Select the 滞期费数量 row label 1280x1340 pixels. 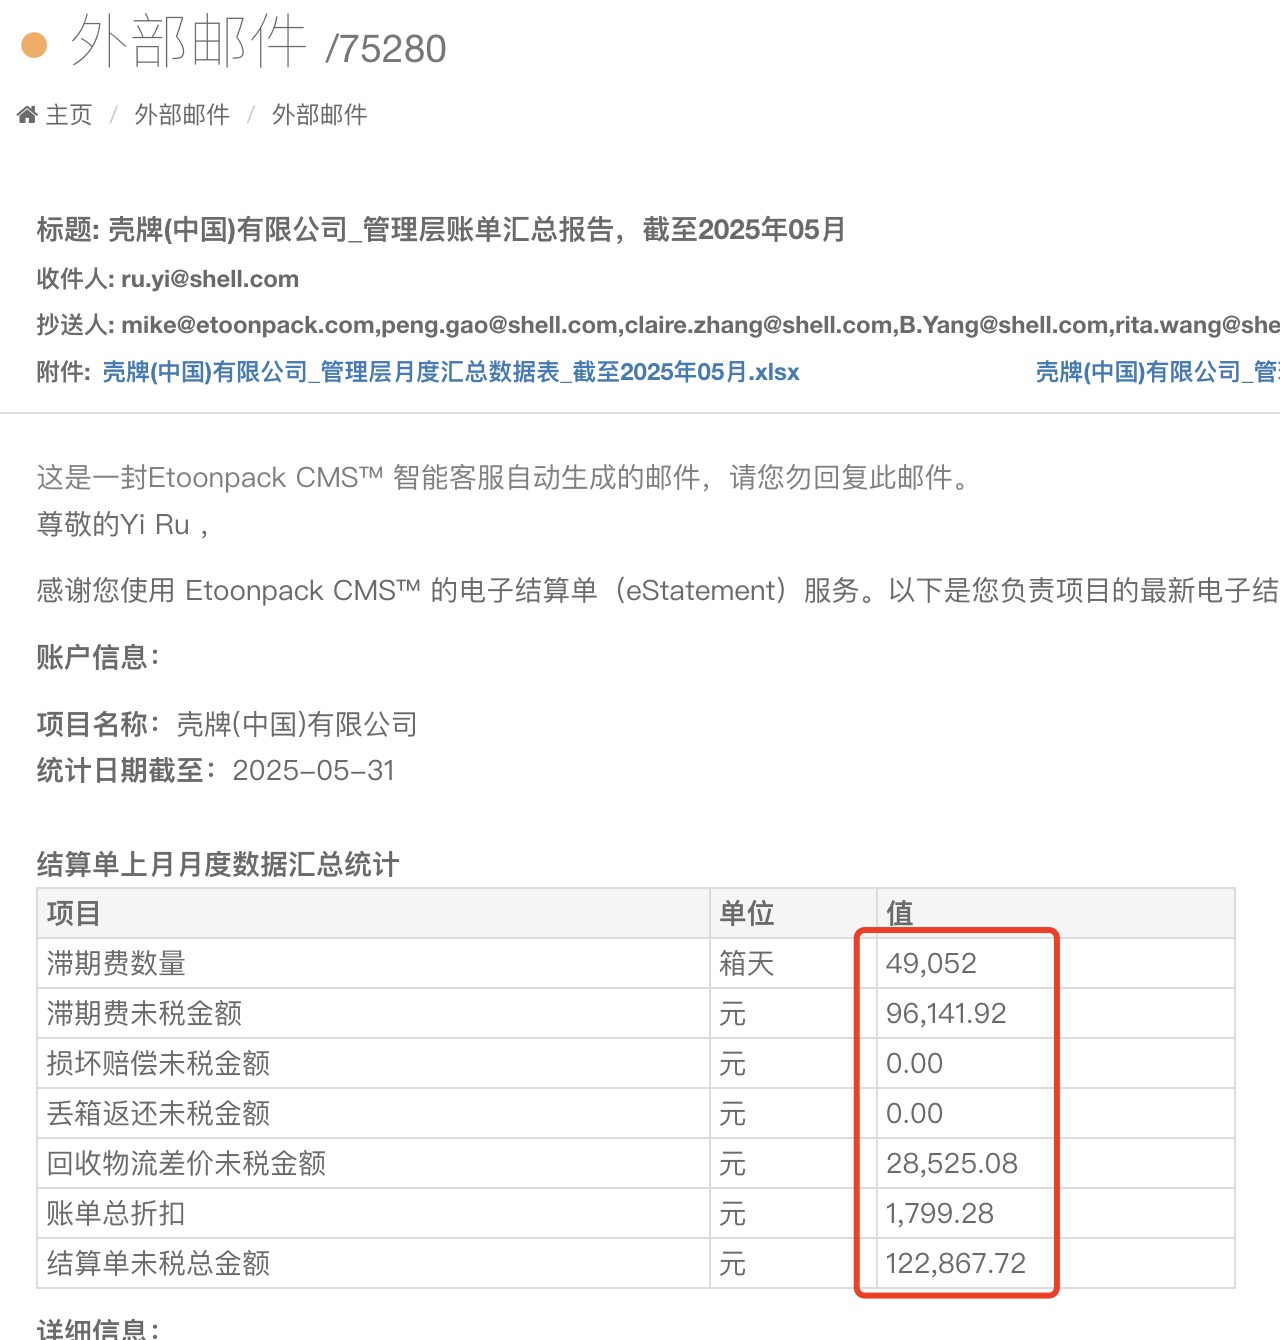click(116, 964)
